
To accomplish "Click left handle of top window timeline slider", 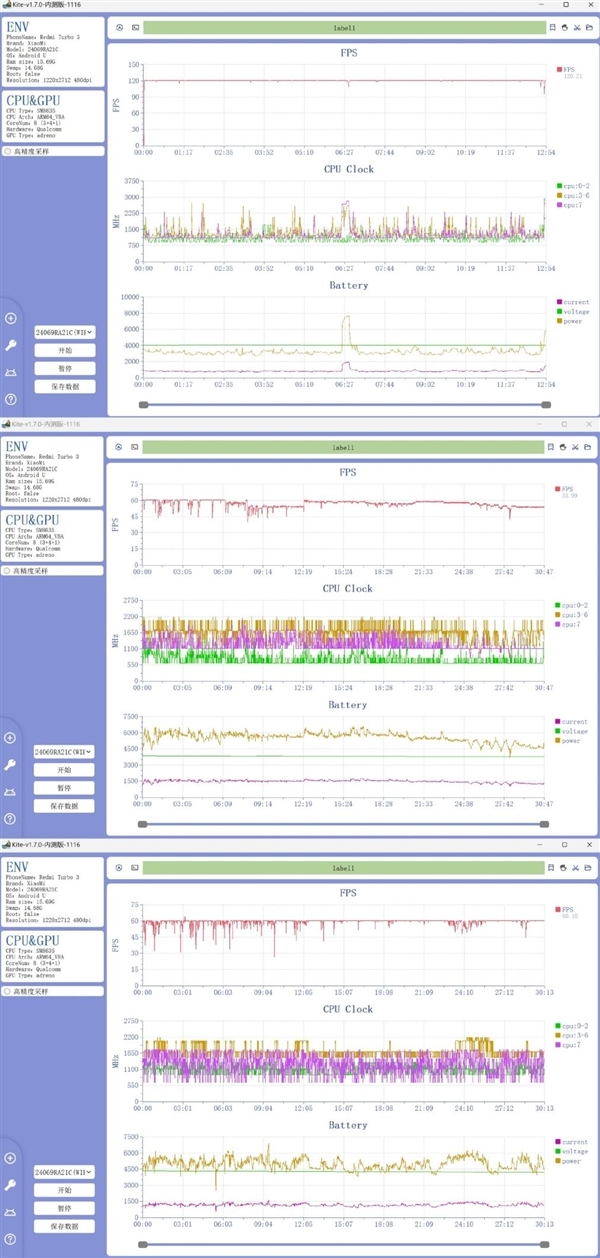I will click(x=144, y=404).
